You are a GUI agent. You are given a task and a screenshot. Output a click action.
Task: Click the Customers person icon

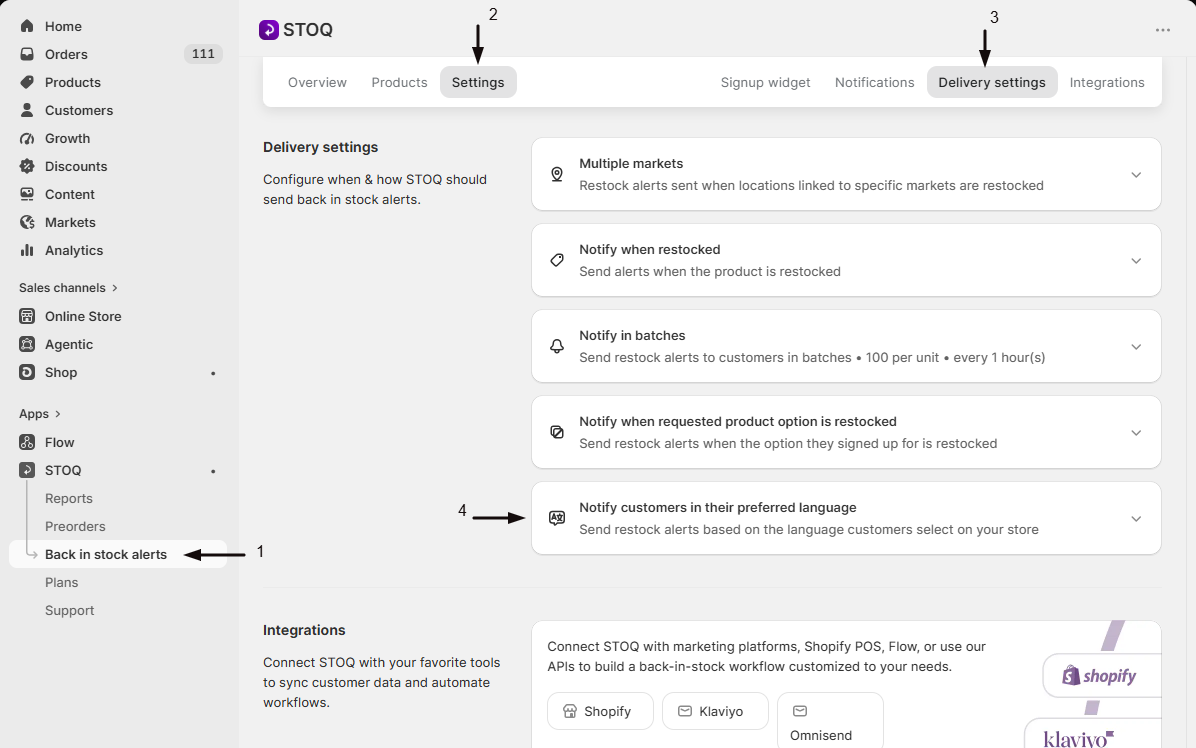click(27, 110)
